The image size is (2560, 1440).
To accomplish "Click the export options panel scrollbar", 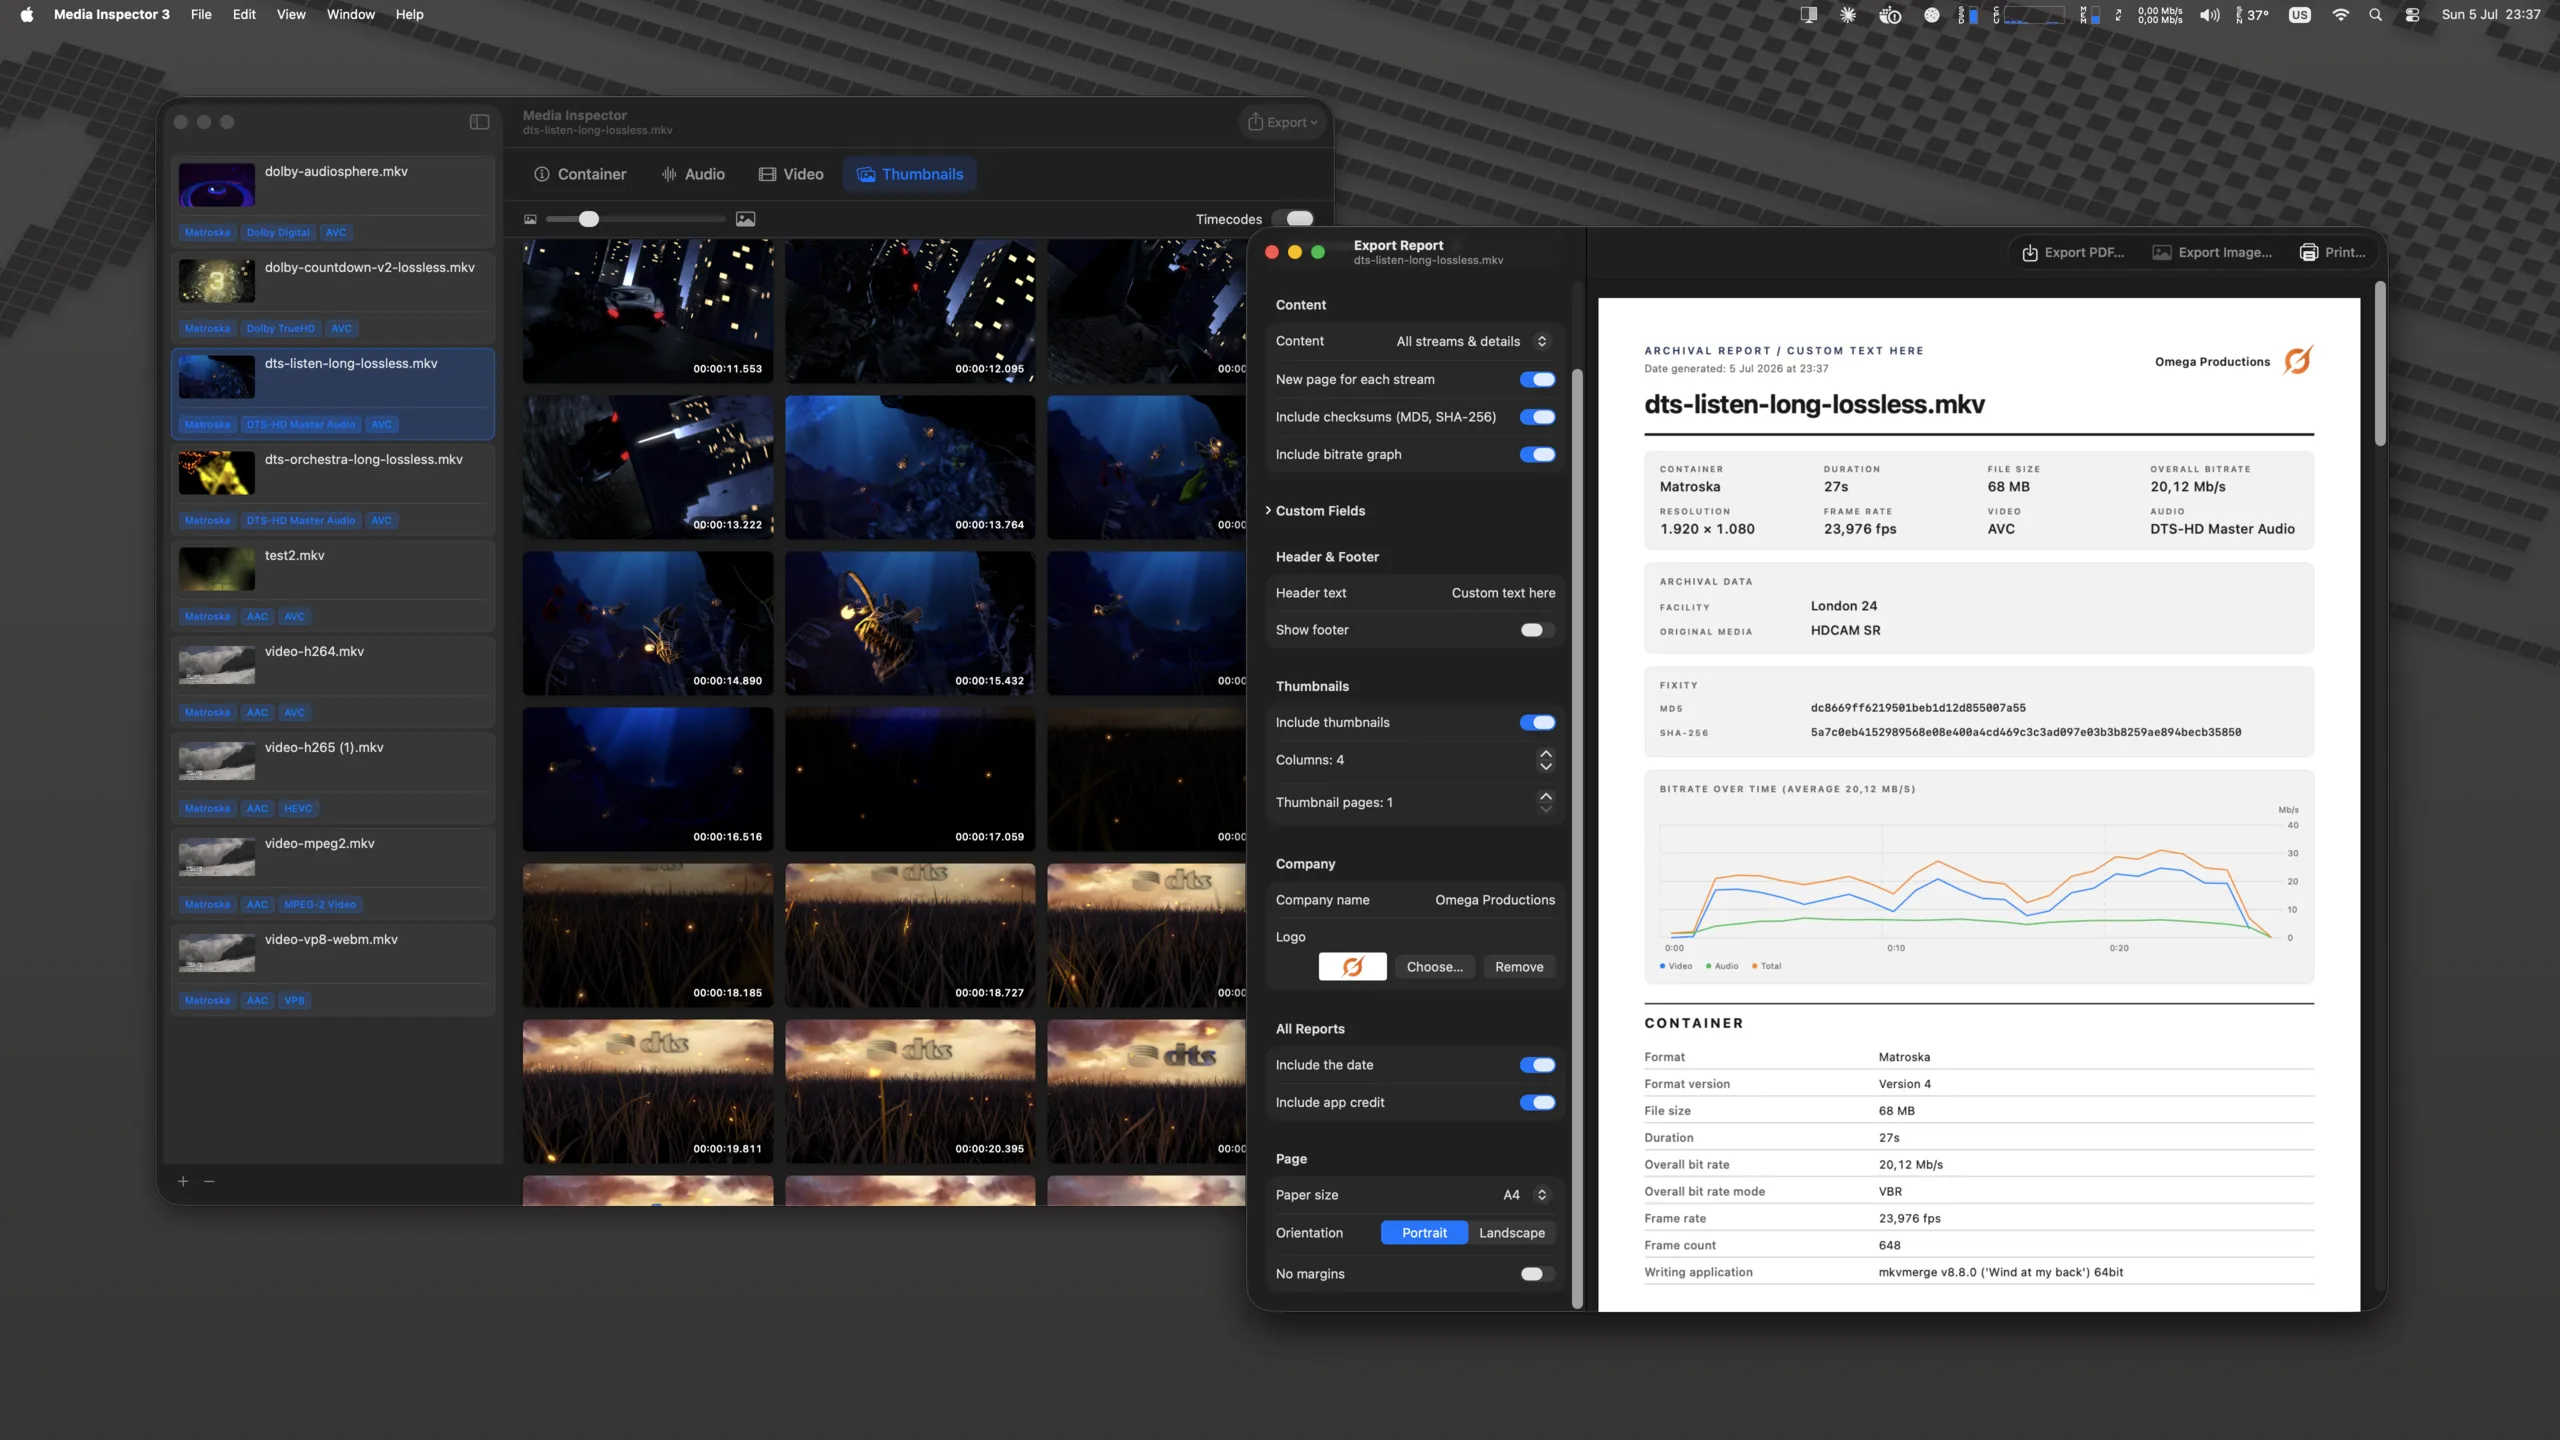I will point(1577,838).
